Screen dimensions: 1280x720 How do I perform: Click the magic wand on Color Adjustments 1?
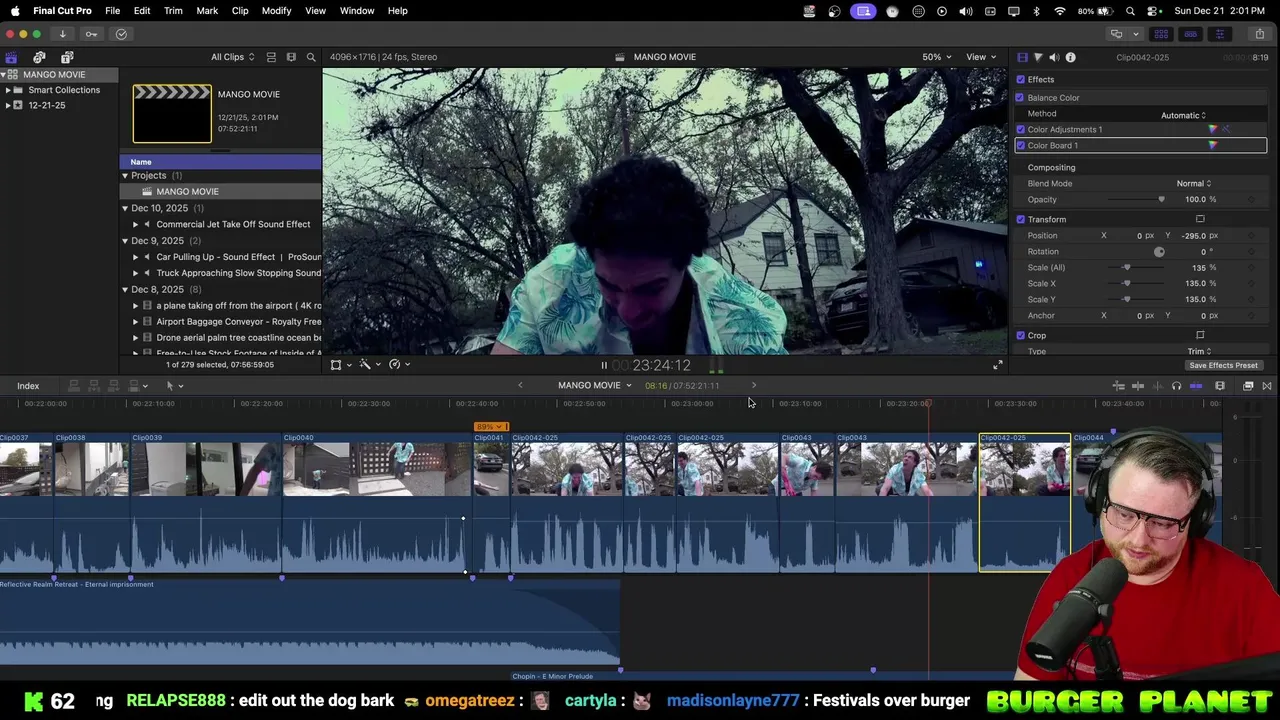click(1226, 129)
